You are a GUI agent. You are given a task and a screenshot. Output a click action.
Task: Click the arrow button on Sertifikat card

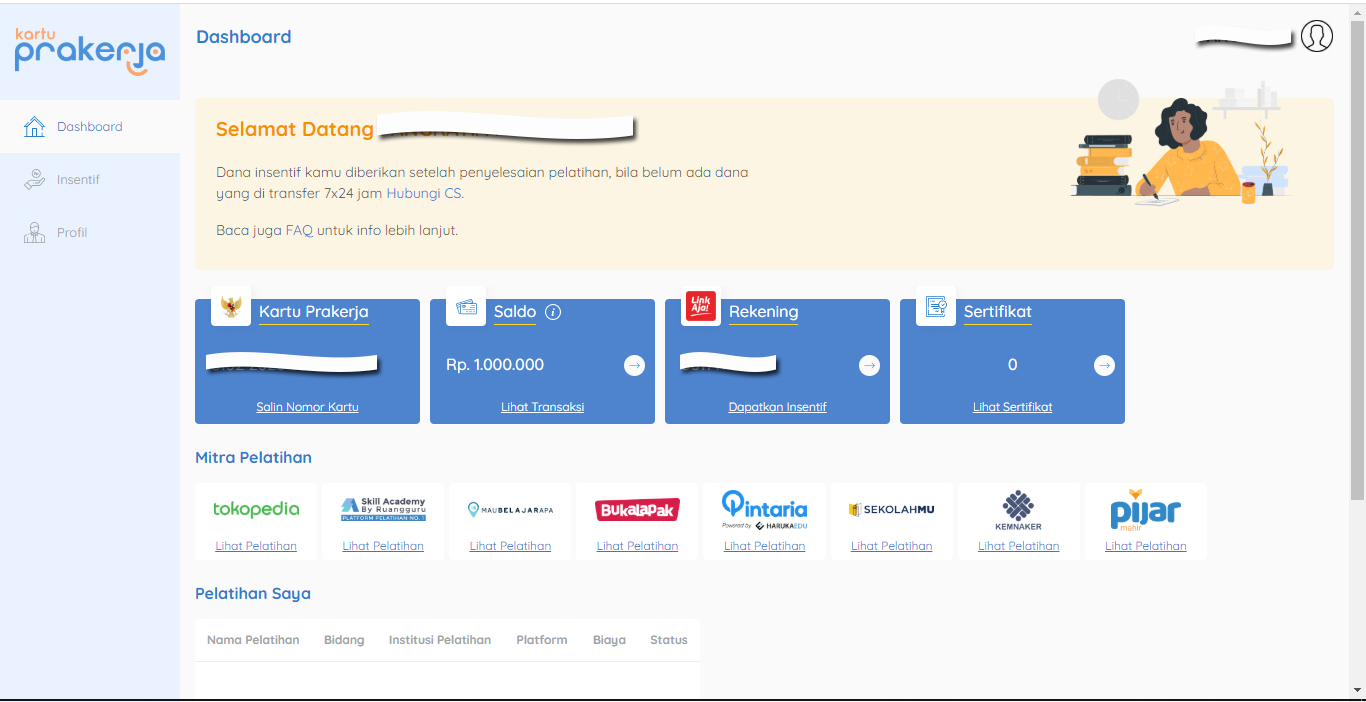point(1104,365)
